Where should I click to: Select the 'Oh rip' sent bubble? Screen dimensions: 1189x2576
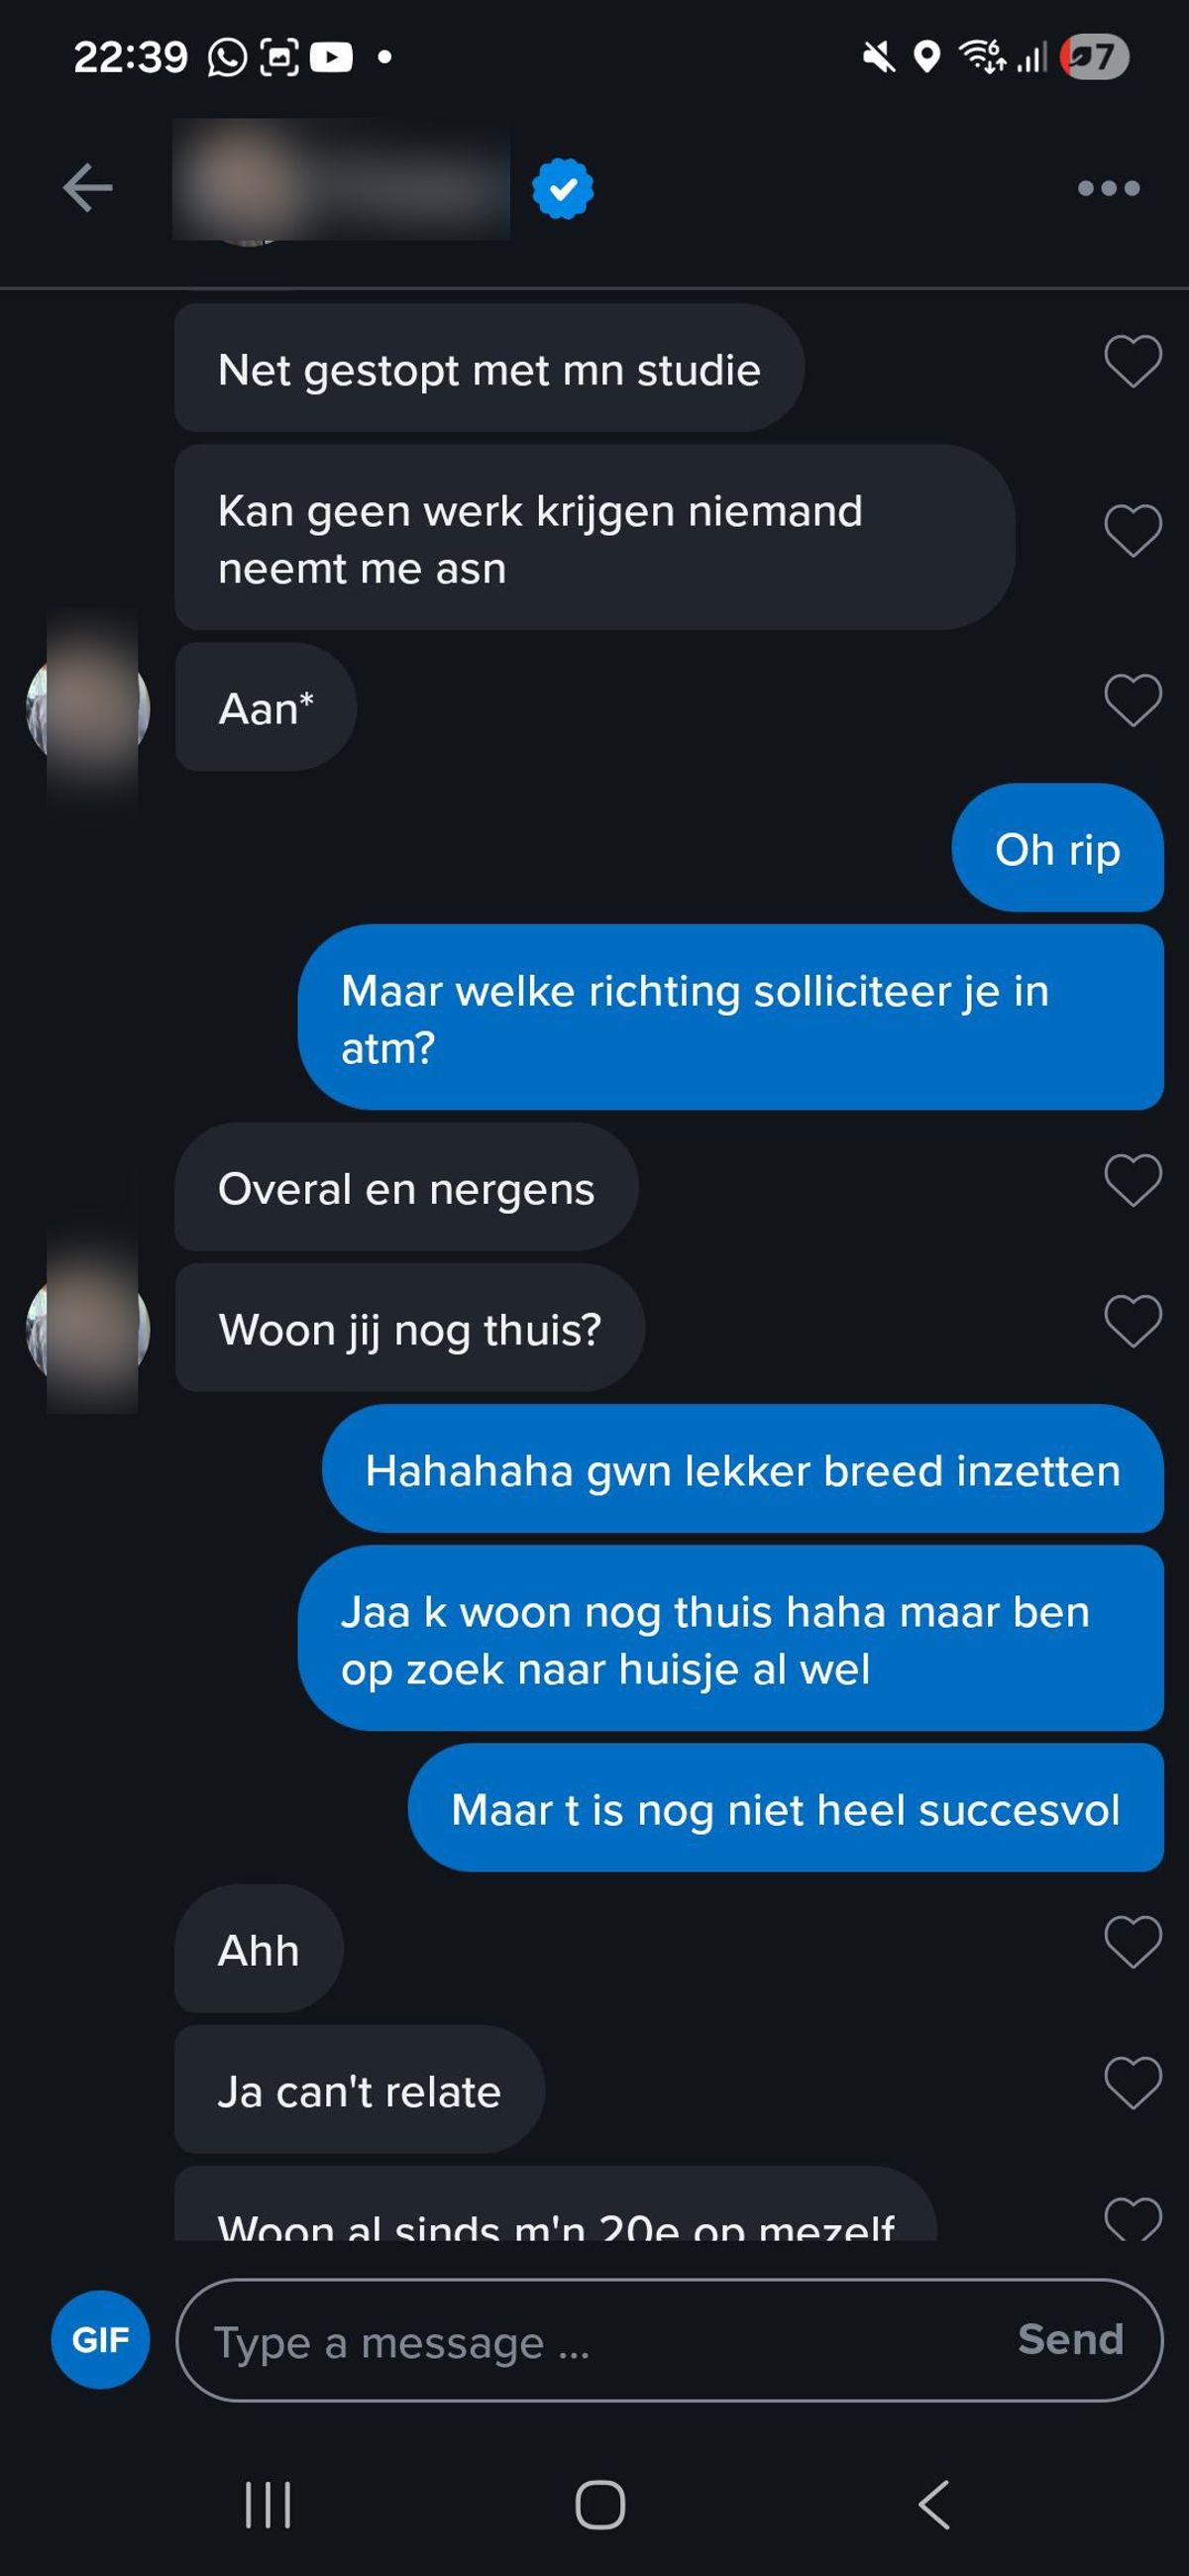1057,848
